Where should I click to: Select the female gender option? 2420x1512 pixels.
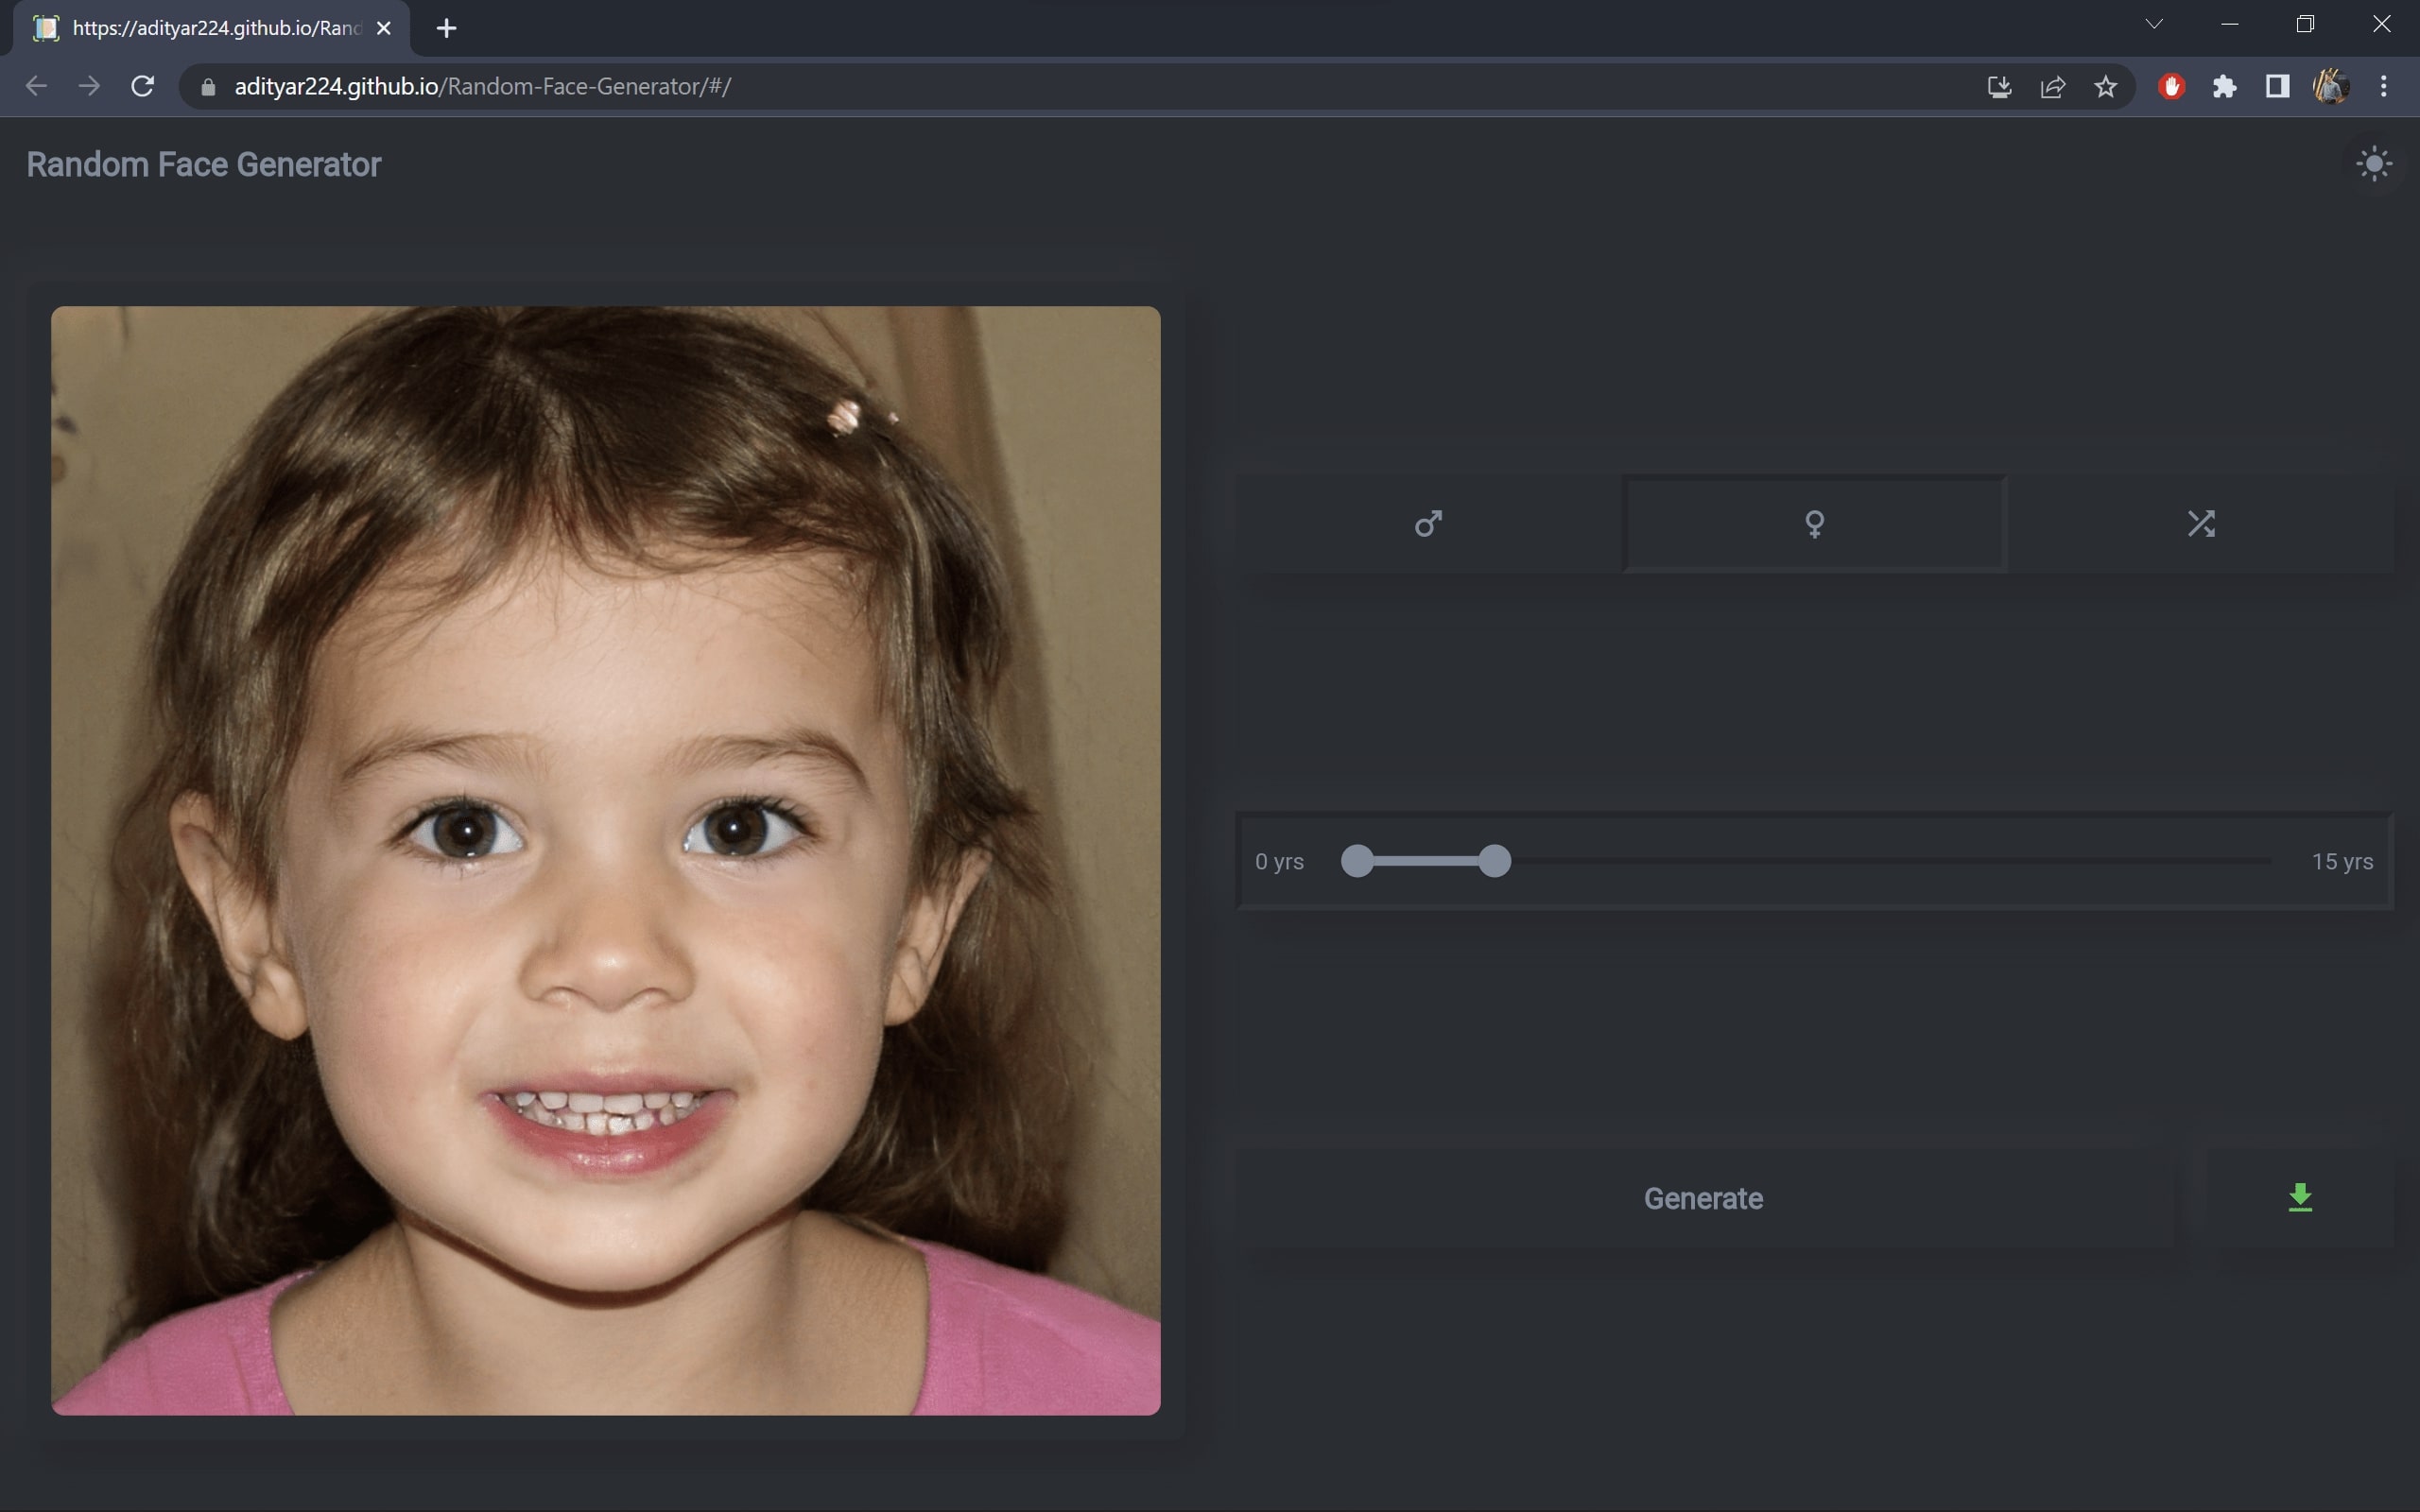(x=1814, y=523)
